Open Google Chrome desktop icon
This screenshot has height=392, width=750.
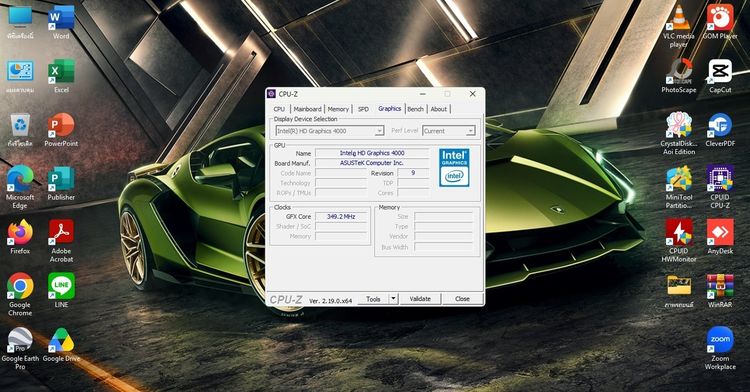[x=20, y=294]
